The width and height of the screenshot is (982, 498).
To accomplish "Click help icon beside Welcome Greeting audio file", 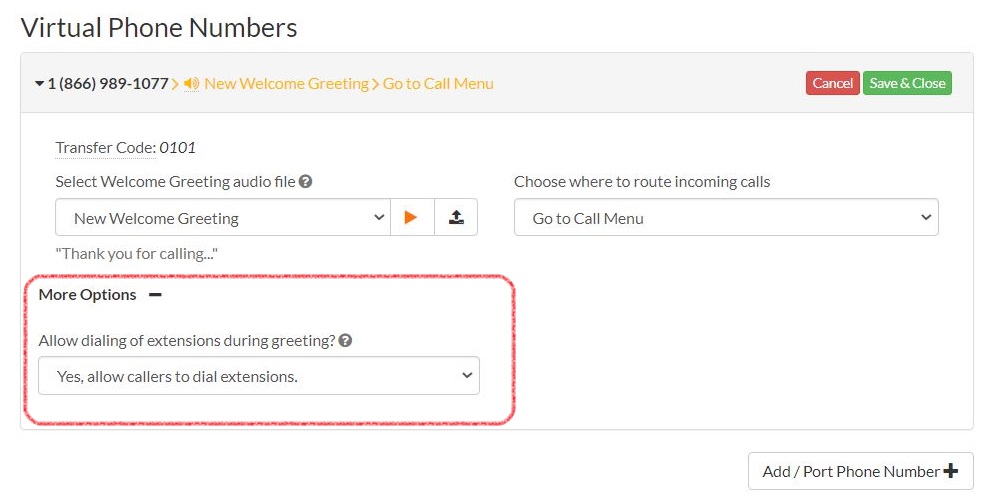I will (305, 182).
